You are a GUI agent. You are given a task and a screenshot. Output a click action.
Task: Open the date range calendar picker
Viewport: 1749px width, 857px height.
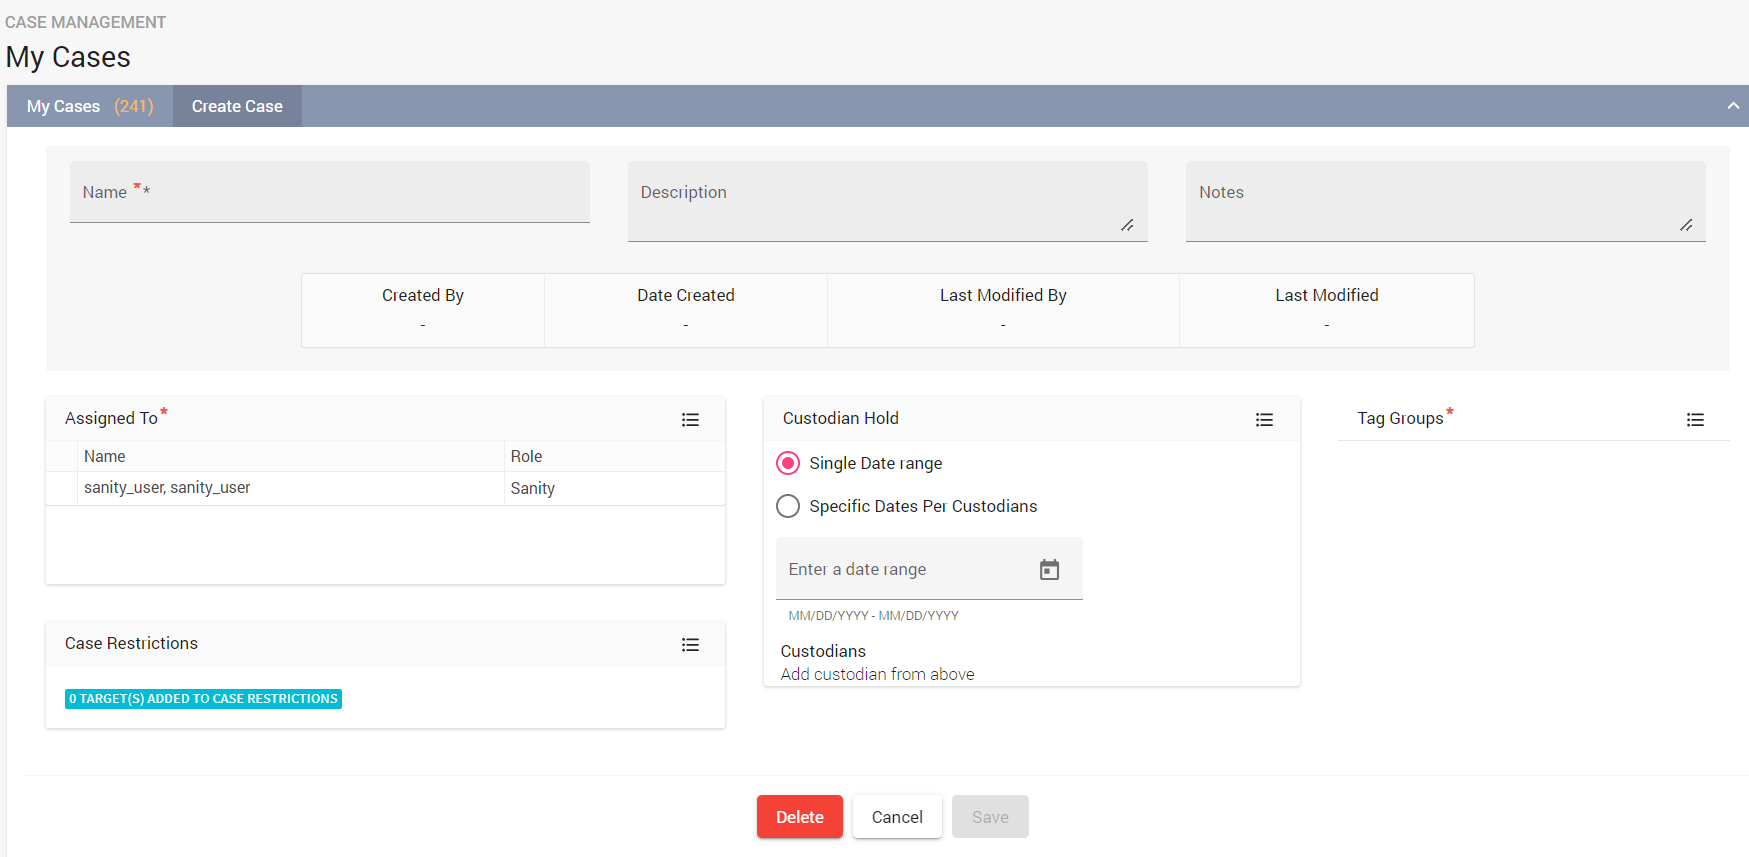click(1049, 570)
